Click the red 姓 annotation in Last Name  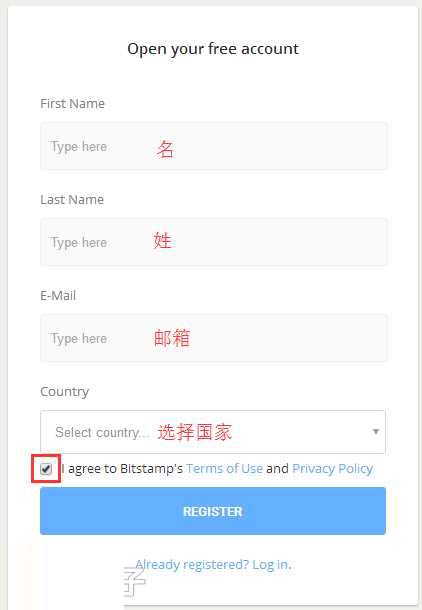pyautogui.click(x=163, y=240)
